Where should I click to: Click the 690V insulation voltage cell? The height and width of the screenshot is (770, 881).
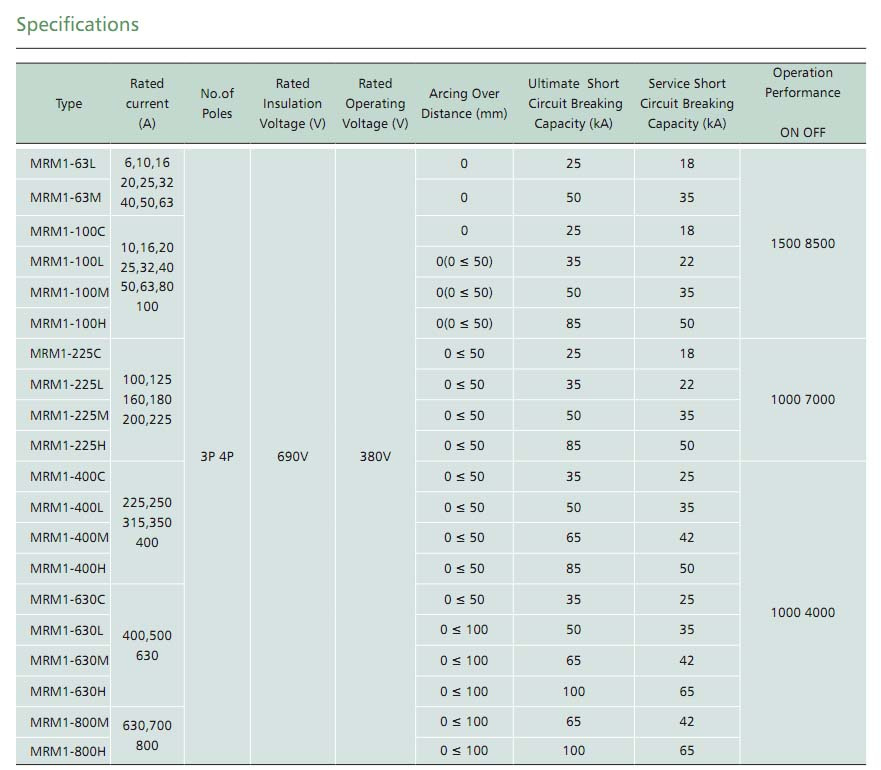point(293,456)
